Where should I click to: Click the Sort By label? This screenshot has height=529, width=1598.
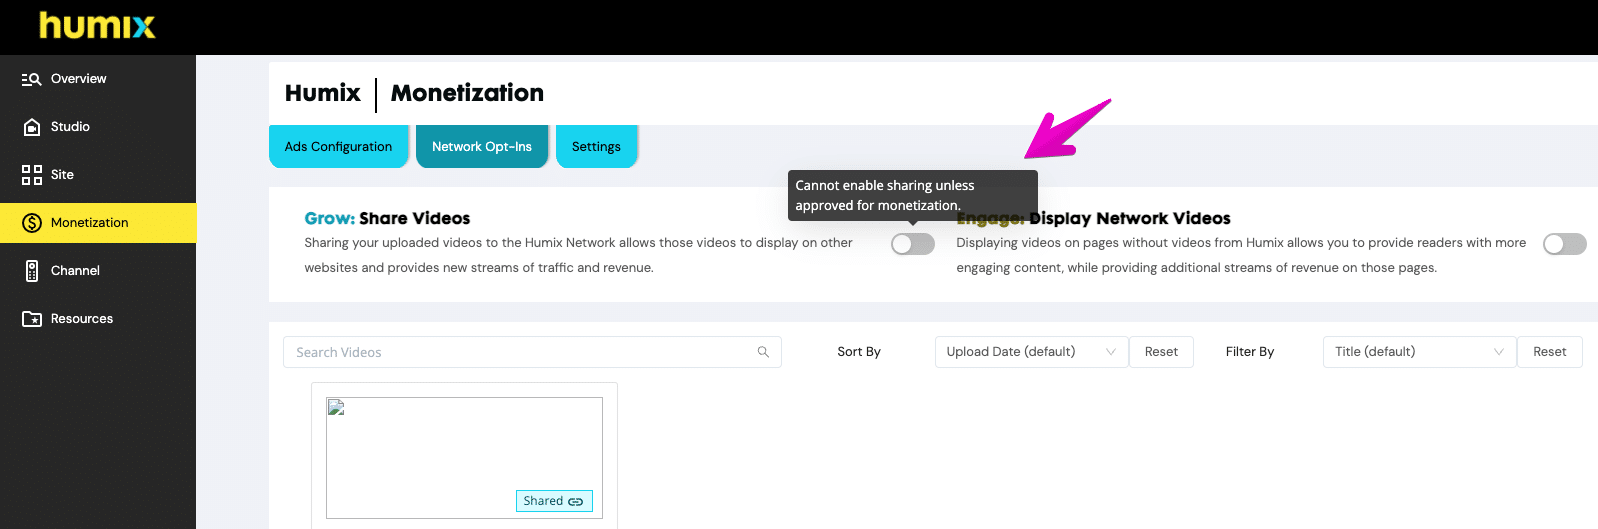click(859, 352)
